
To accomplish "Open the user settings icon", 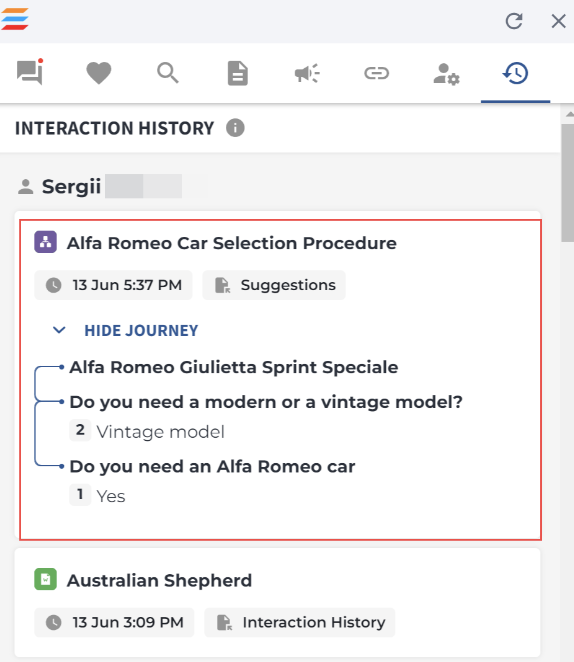I will click(446, 74).
